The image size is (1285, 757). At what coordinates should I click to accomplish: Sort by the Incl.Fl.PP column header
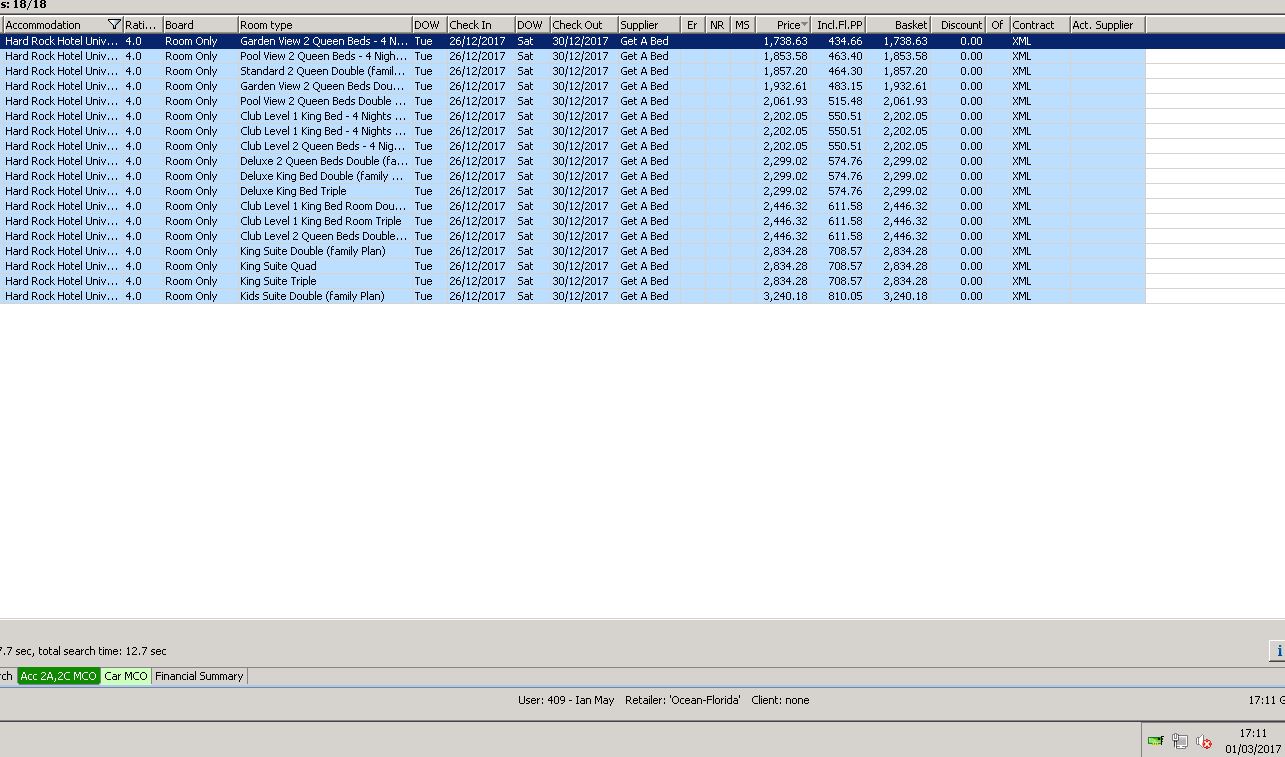pos(839,25)
